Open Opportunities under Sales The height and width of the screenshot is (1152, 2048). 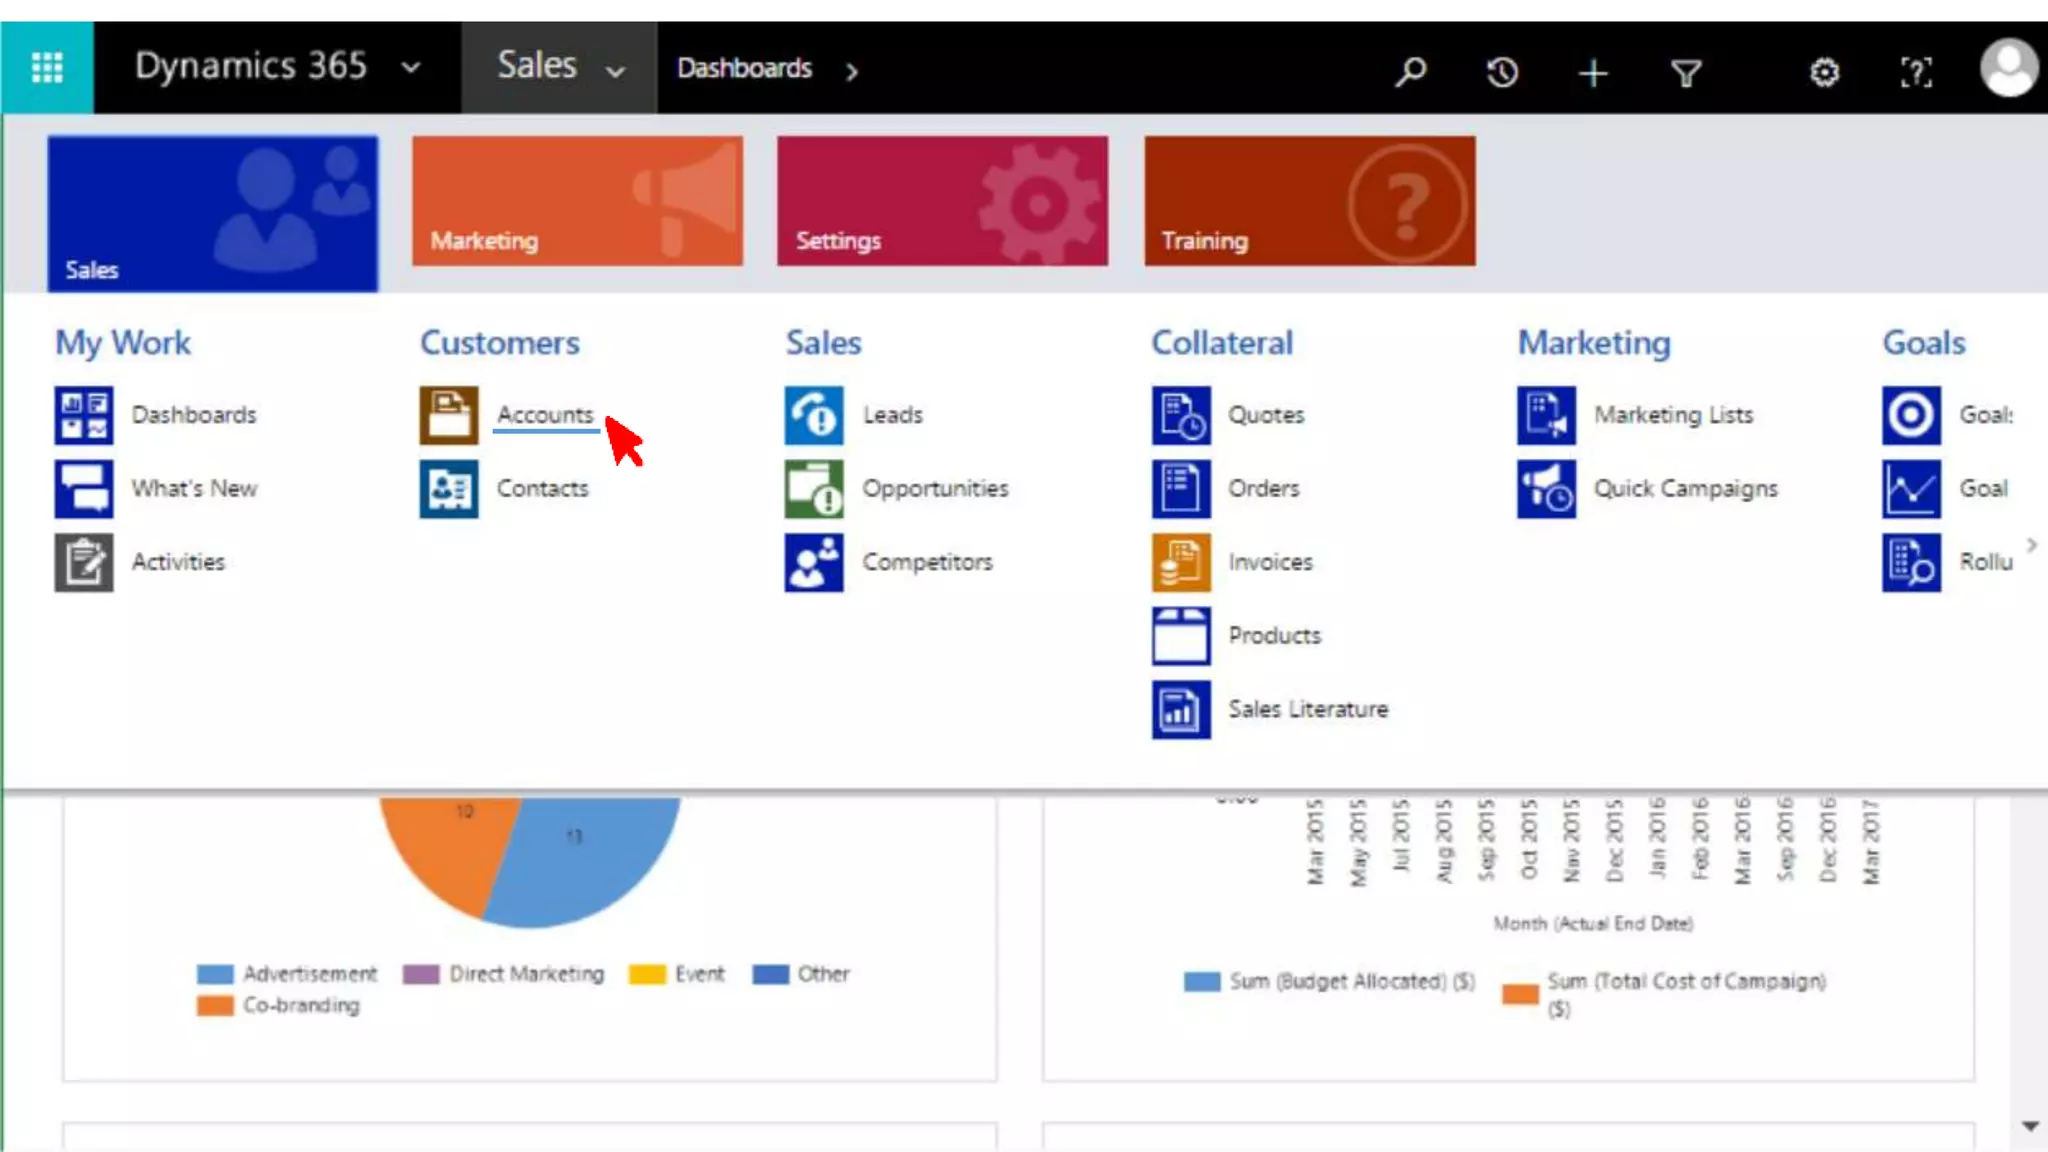coord(935,488)
